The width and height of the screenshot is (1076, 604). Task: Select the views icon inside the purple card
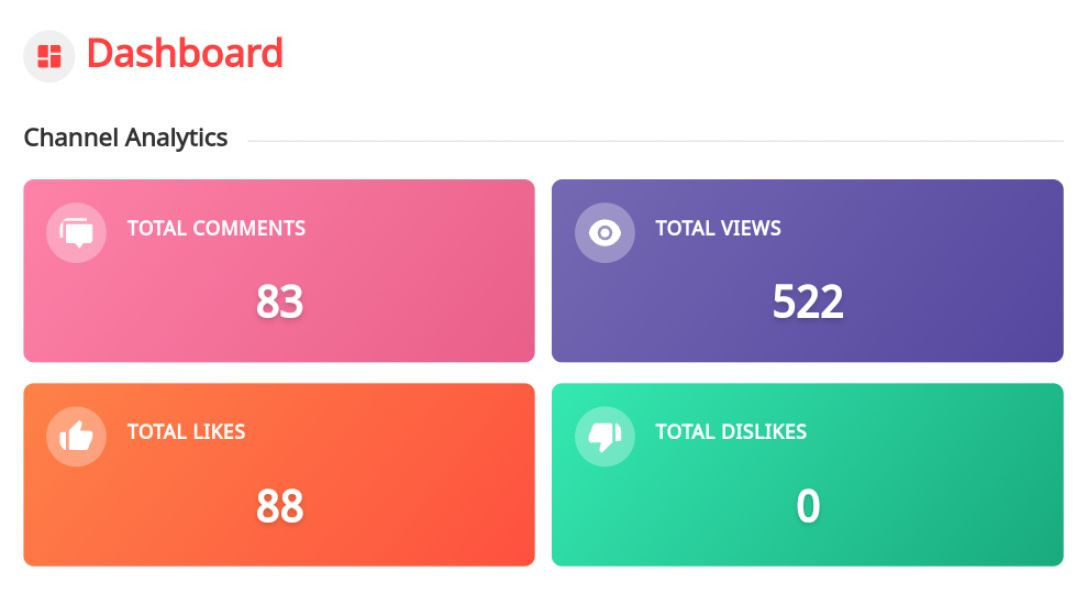pyautogui.click(x=604, y=232)
